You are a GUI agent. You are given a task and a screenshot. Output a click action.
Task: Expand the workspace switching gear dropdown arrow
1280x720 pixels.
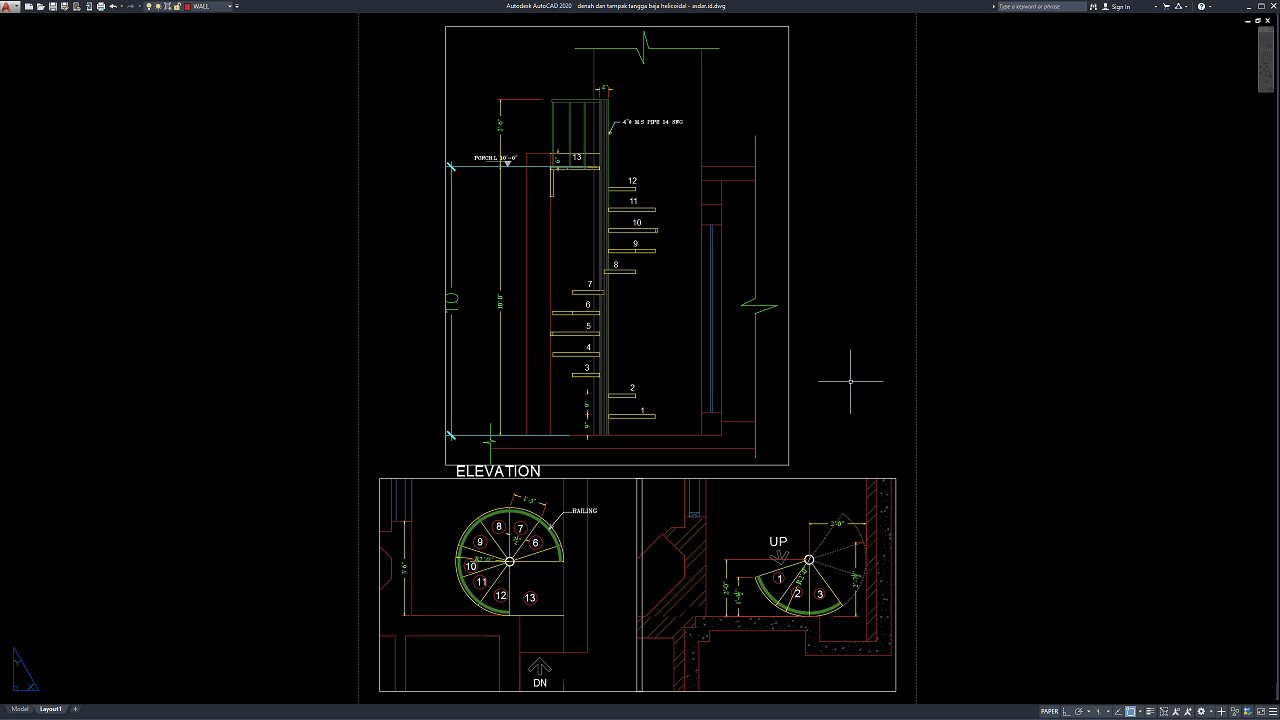tap(1211, 712)
